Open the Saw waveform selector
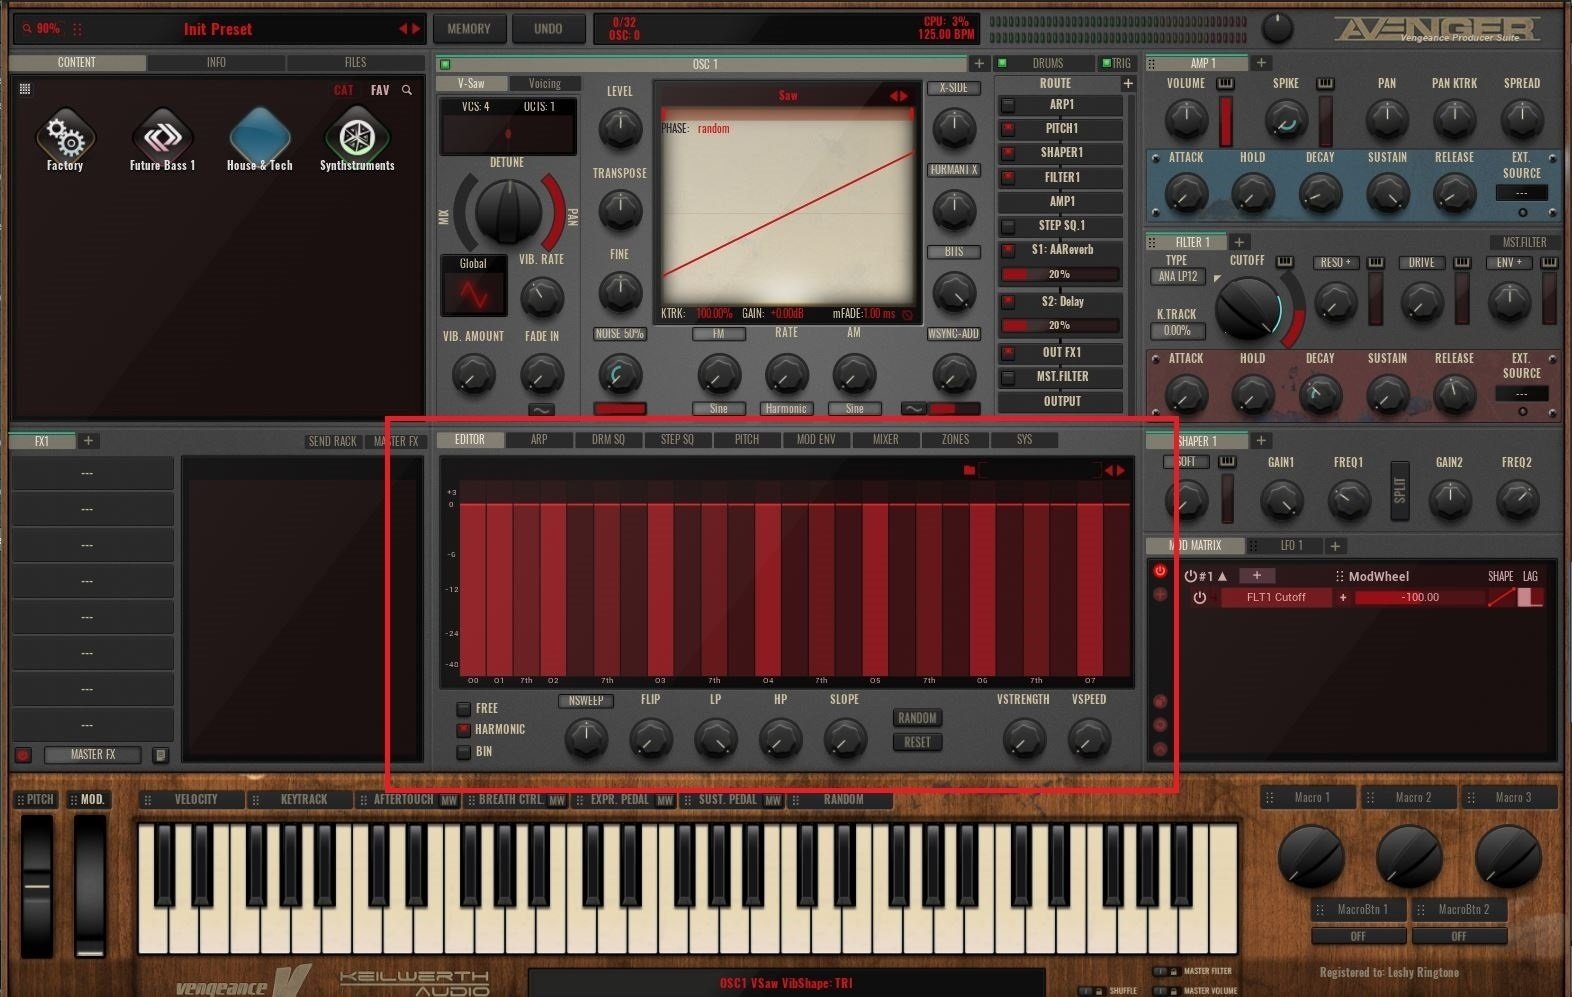The height and width of the screenshot is (997, 1572). [788, 96]
